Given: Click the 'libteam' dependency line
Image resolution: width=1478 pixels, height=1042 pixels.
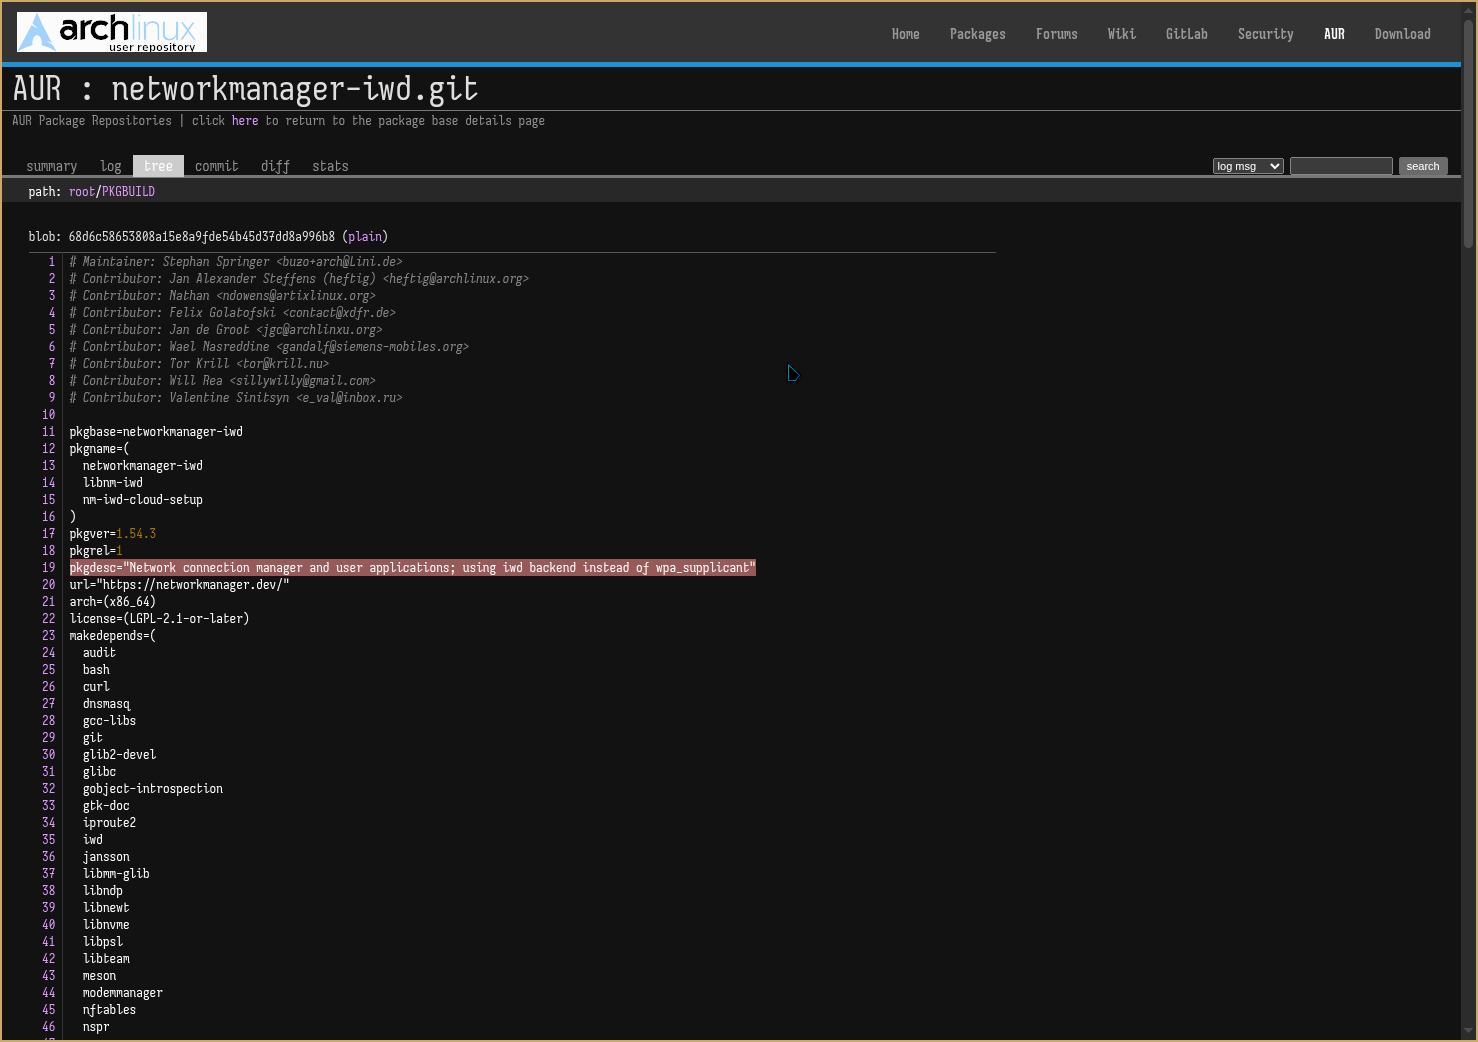Looking at the screenshot, I should pos(106,959).
